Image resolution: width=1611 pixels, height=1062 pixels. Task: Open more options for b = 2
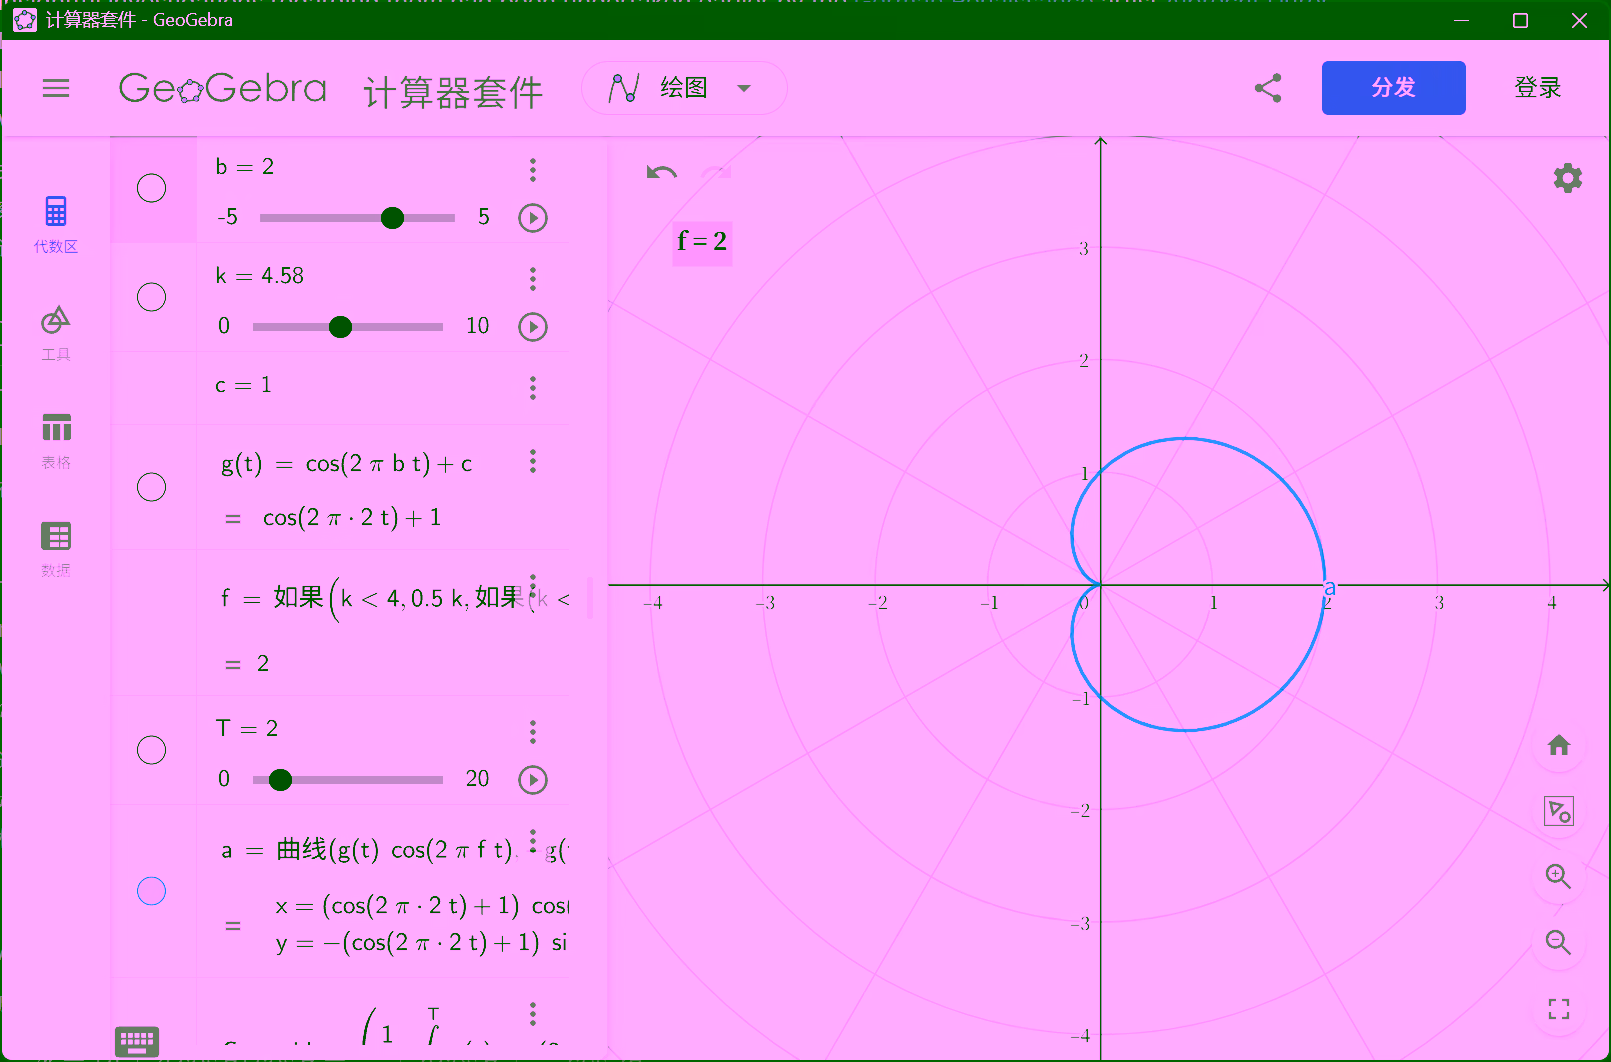[533, 170]
